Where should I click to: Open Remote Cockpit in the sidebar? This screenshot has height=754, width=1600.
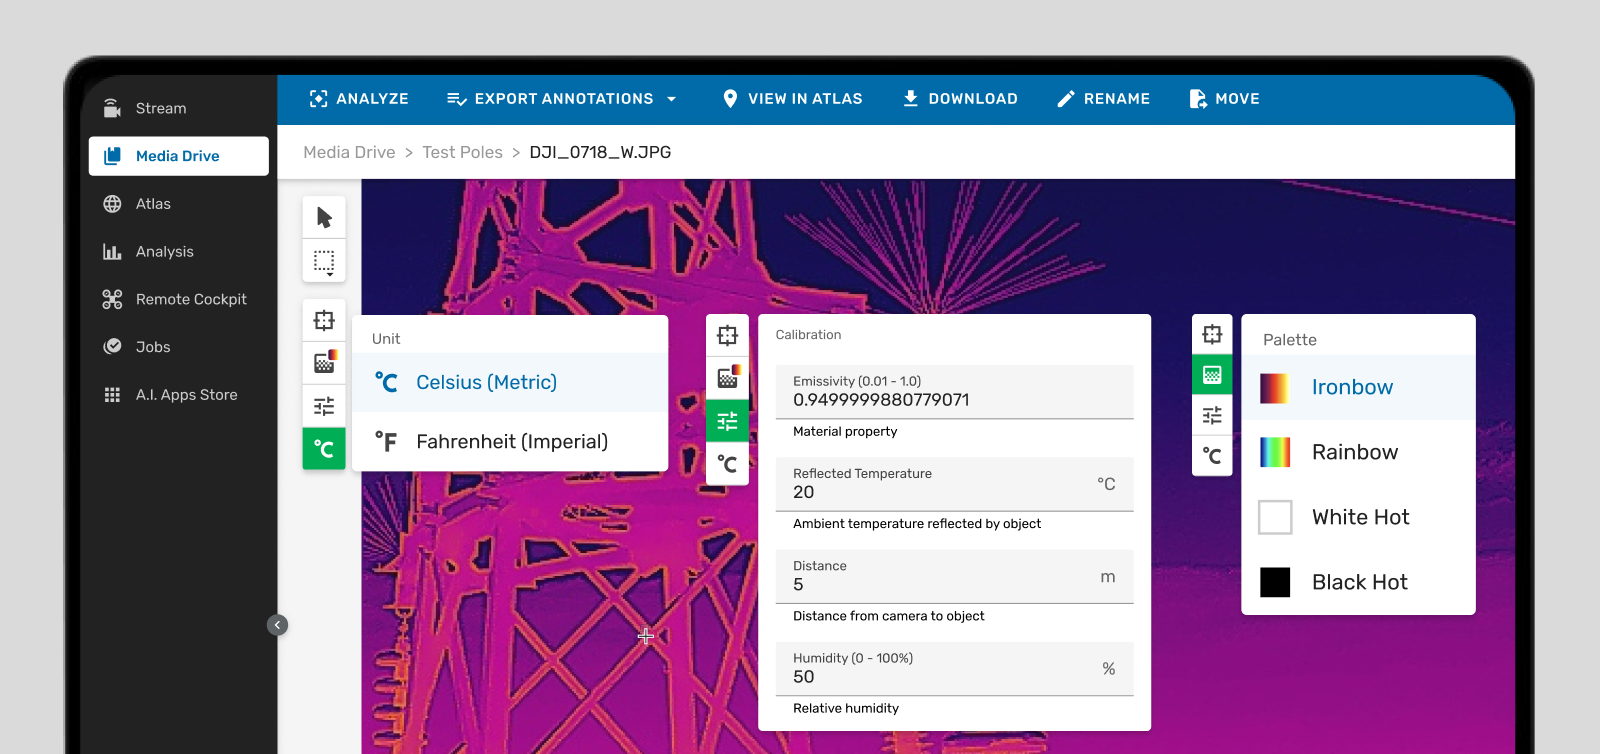point(190,299)
